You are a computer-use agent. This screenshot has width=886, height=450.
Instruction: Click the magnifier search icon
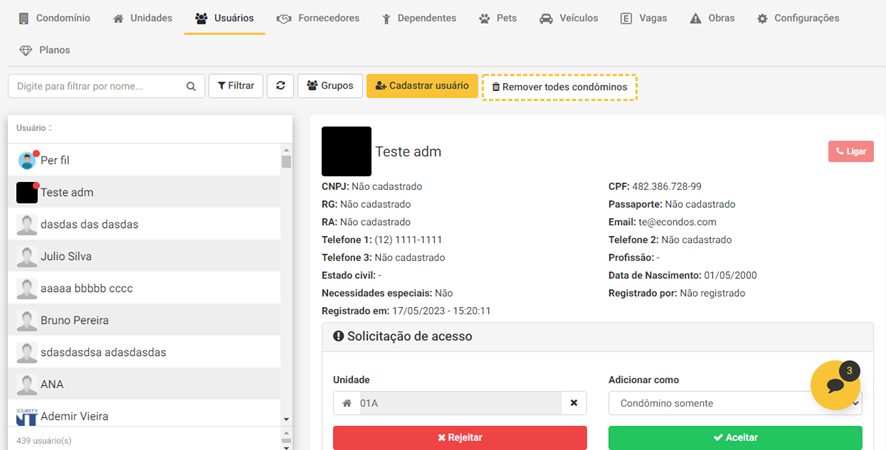(x=191, y=86)
